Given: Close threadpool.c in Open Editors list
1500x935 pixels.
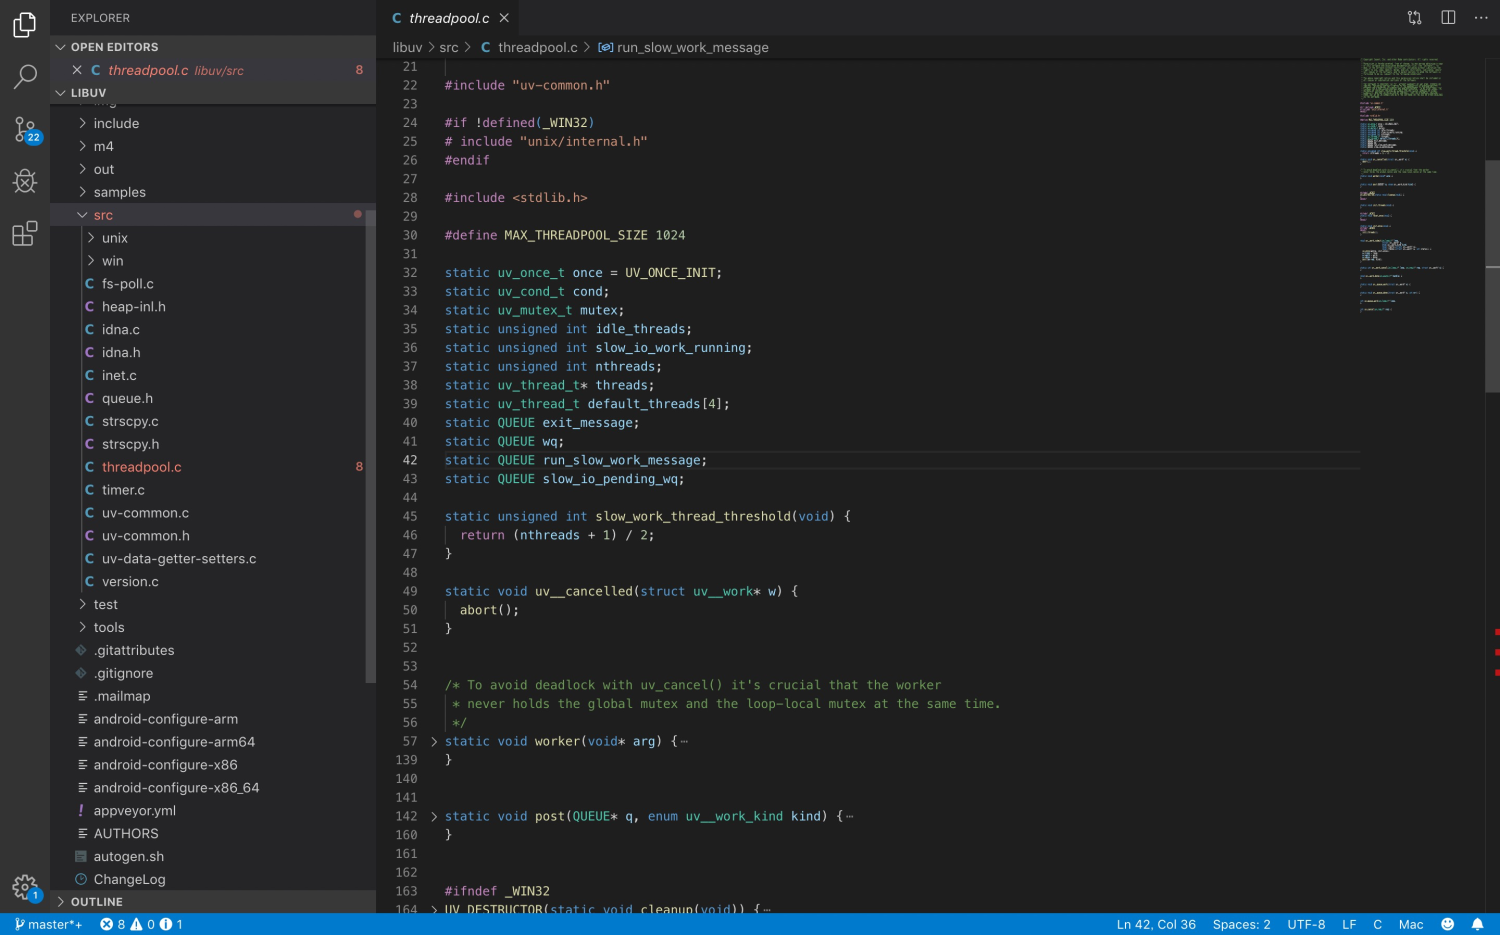Looking at the screenshot, I should pos(77,70).
